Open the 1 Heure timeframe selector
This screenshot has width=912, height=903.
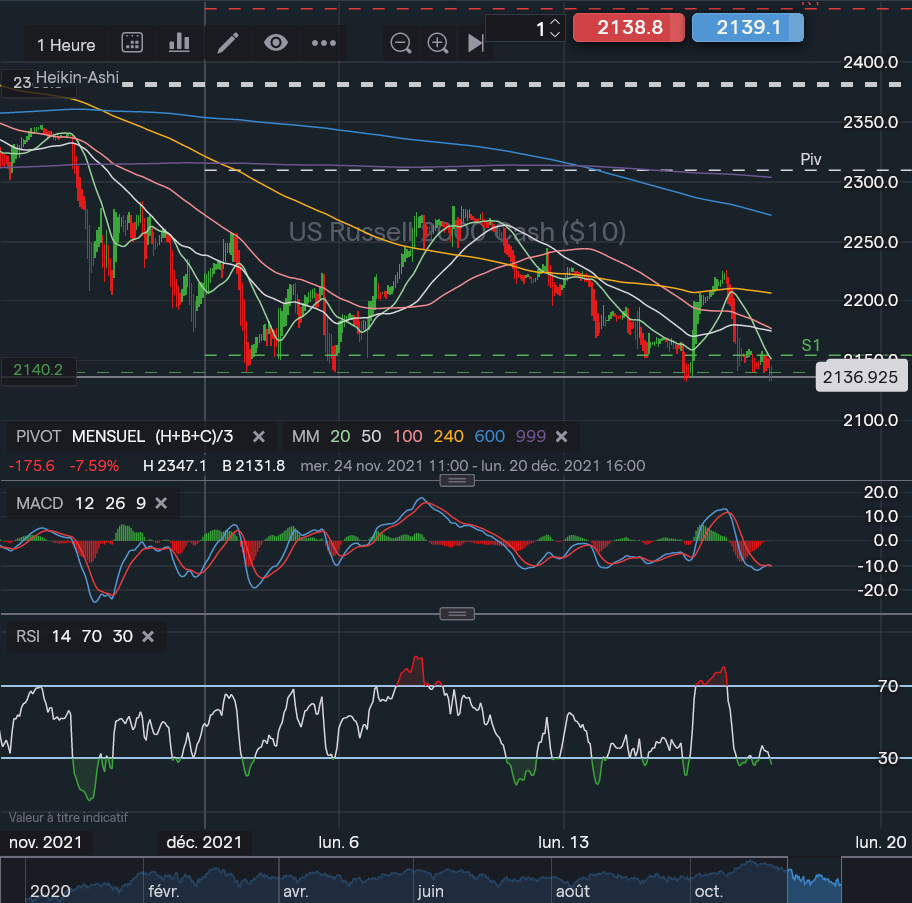tap(66, 45)
